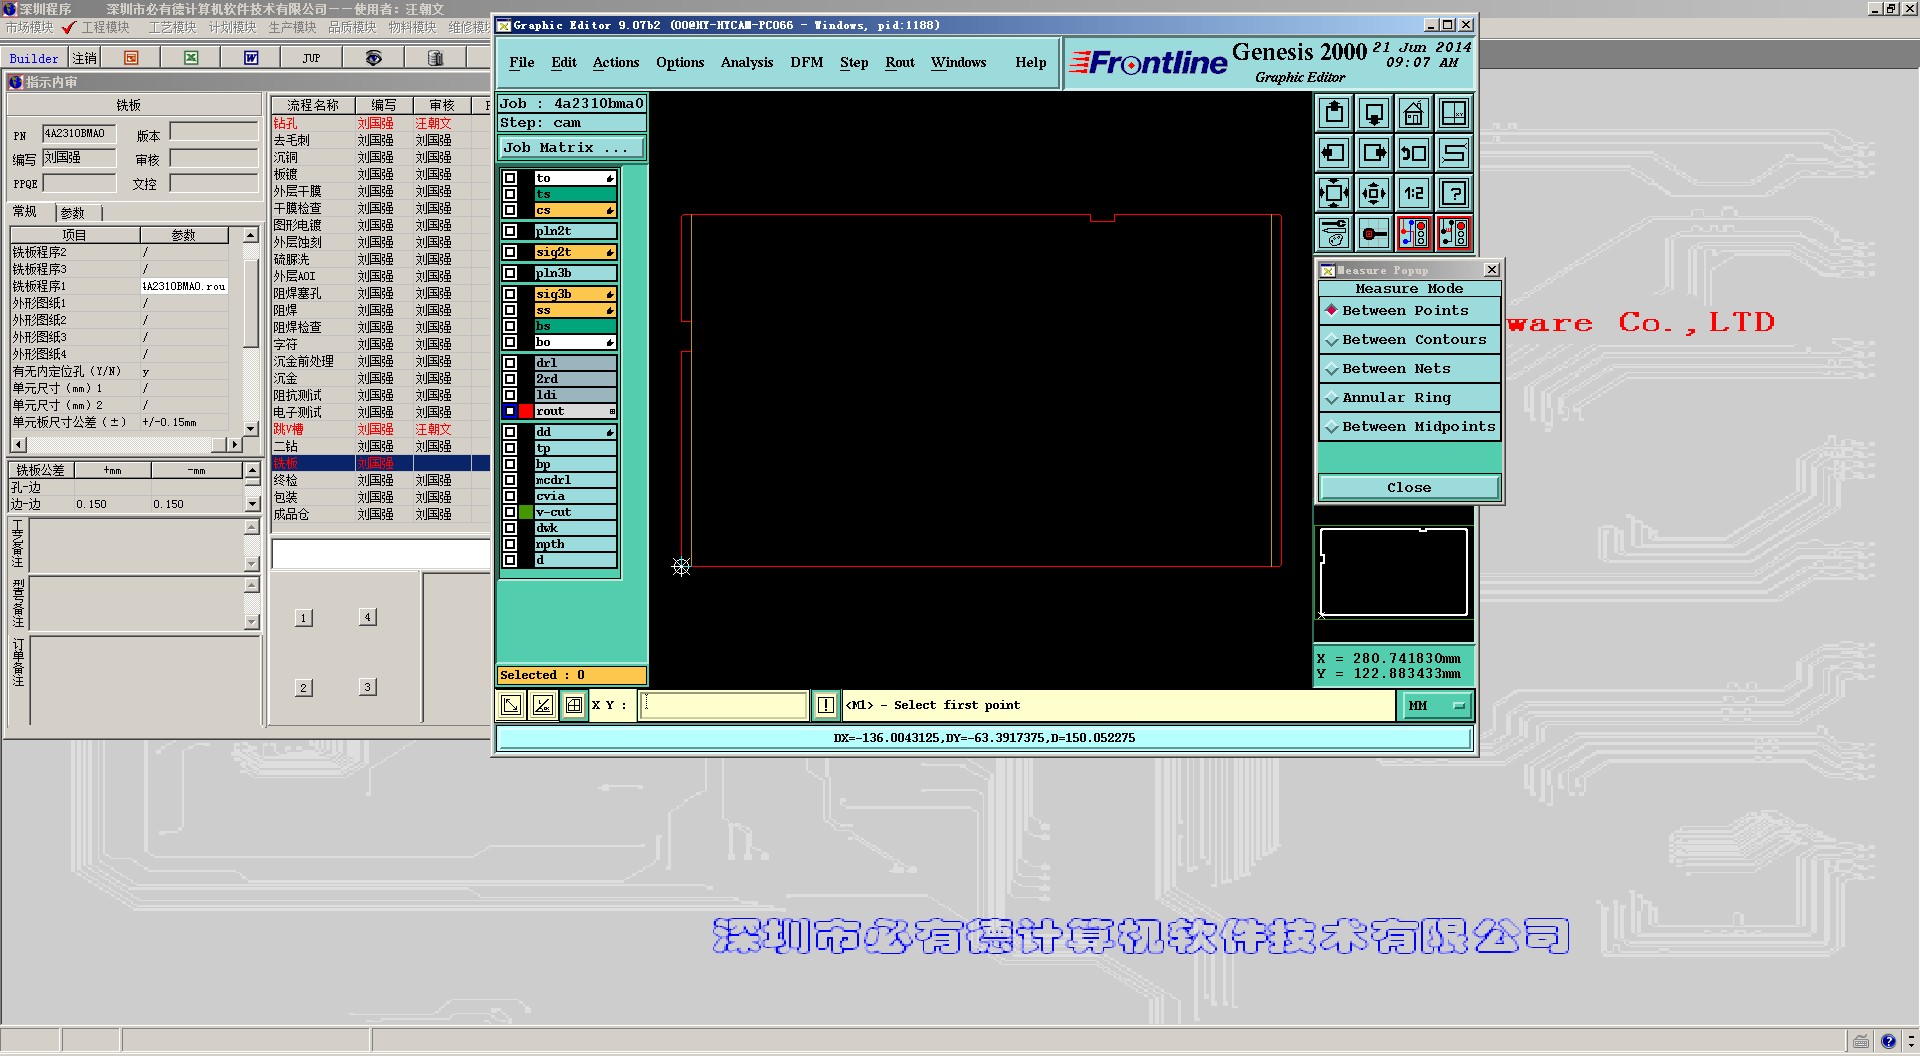Select the Annular Ring measure mode
Image resolution: width=1920 pixels, height=1056 pixels.
[1408, 398]
